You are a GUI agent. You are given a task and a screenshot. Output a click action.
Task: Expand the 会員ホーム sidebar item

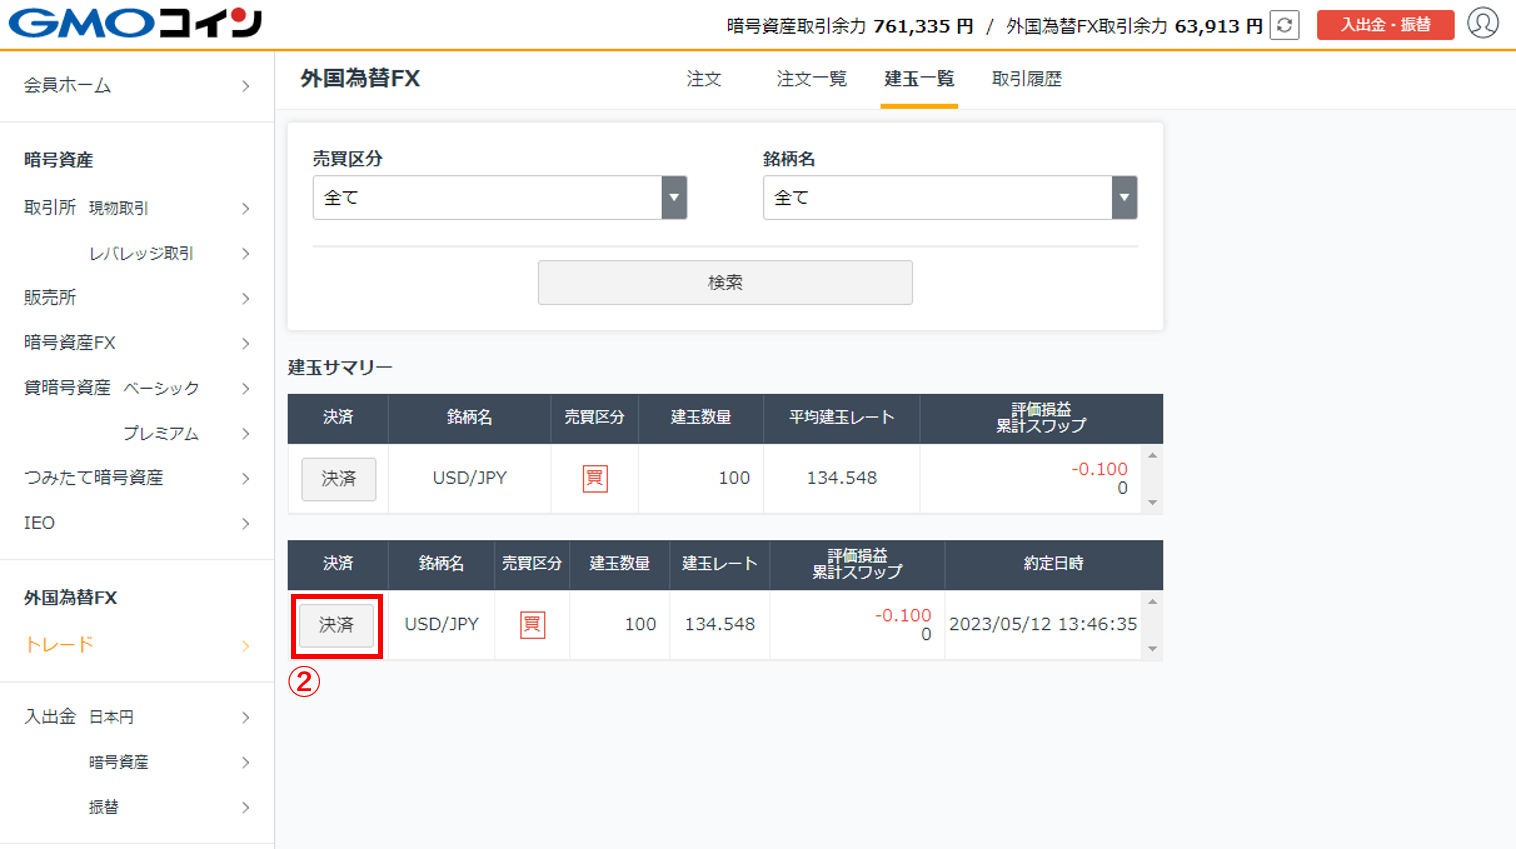[136, 86]
